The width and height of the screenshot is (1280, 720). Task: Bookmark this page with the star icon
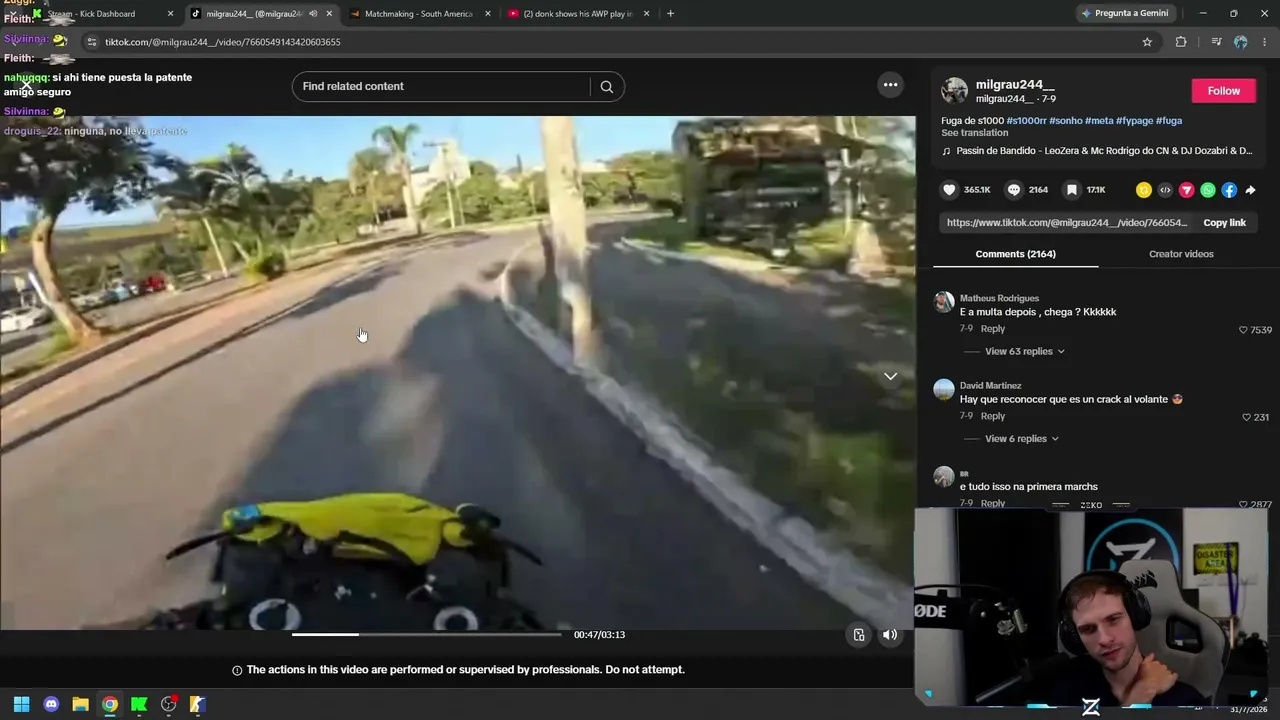point(1147,42)
